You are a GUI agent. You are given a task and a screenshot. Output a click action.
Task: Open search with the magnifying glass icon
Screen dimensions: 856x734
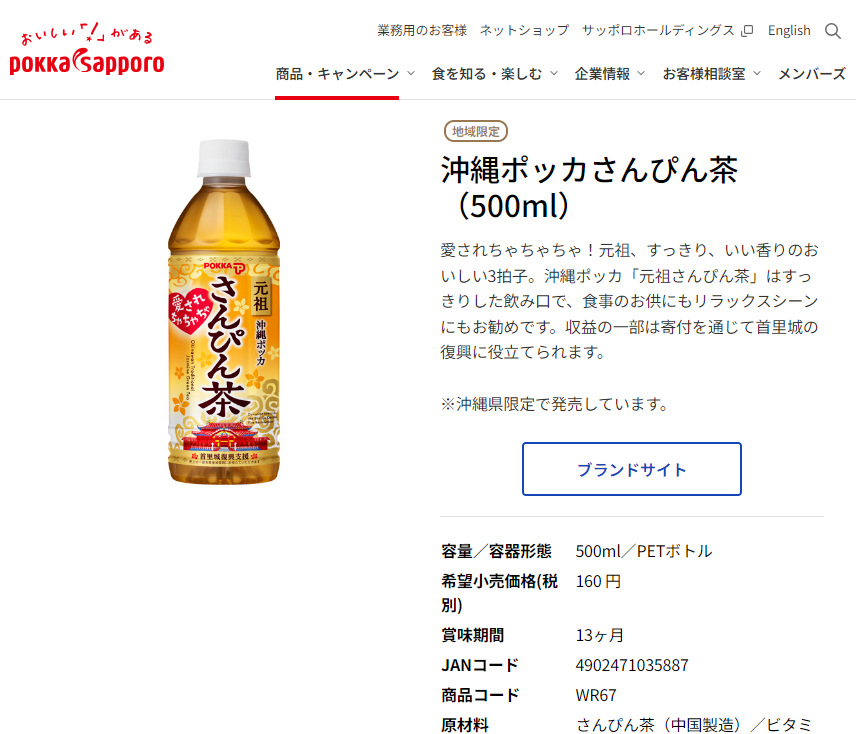(832, 31)
